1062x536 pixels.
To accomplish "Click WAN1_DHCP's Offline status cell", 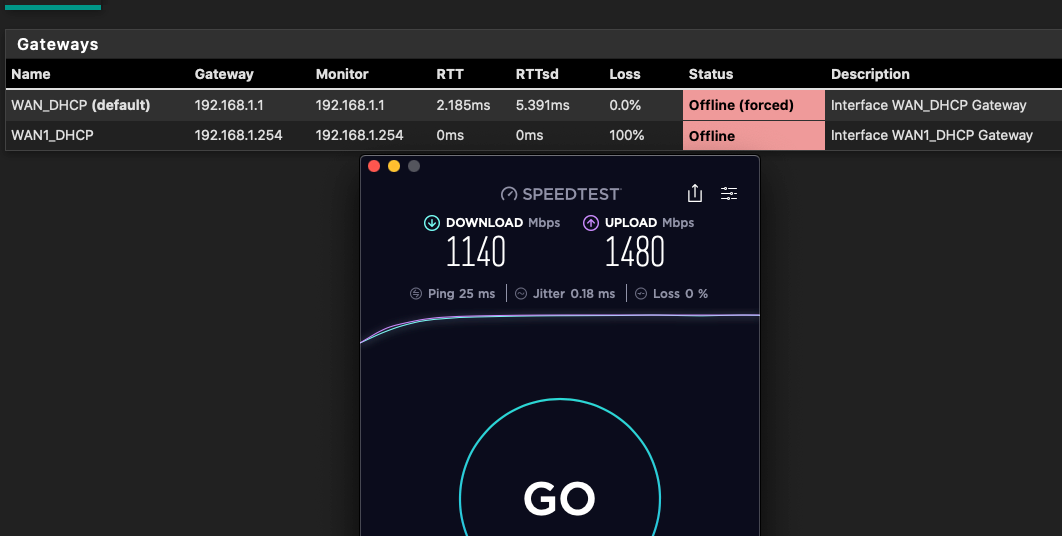I will coord(754,136).
